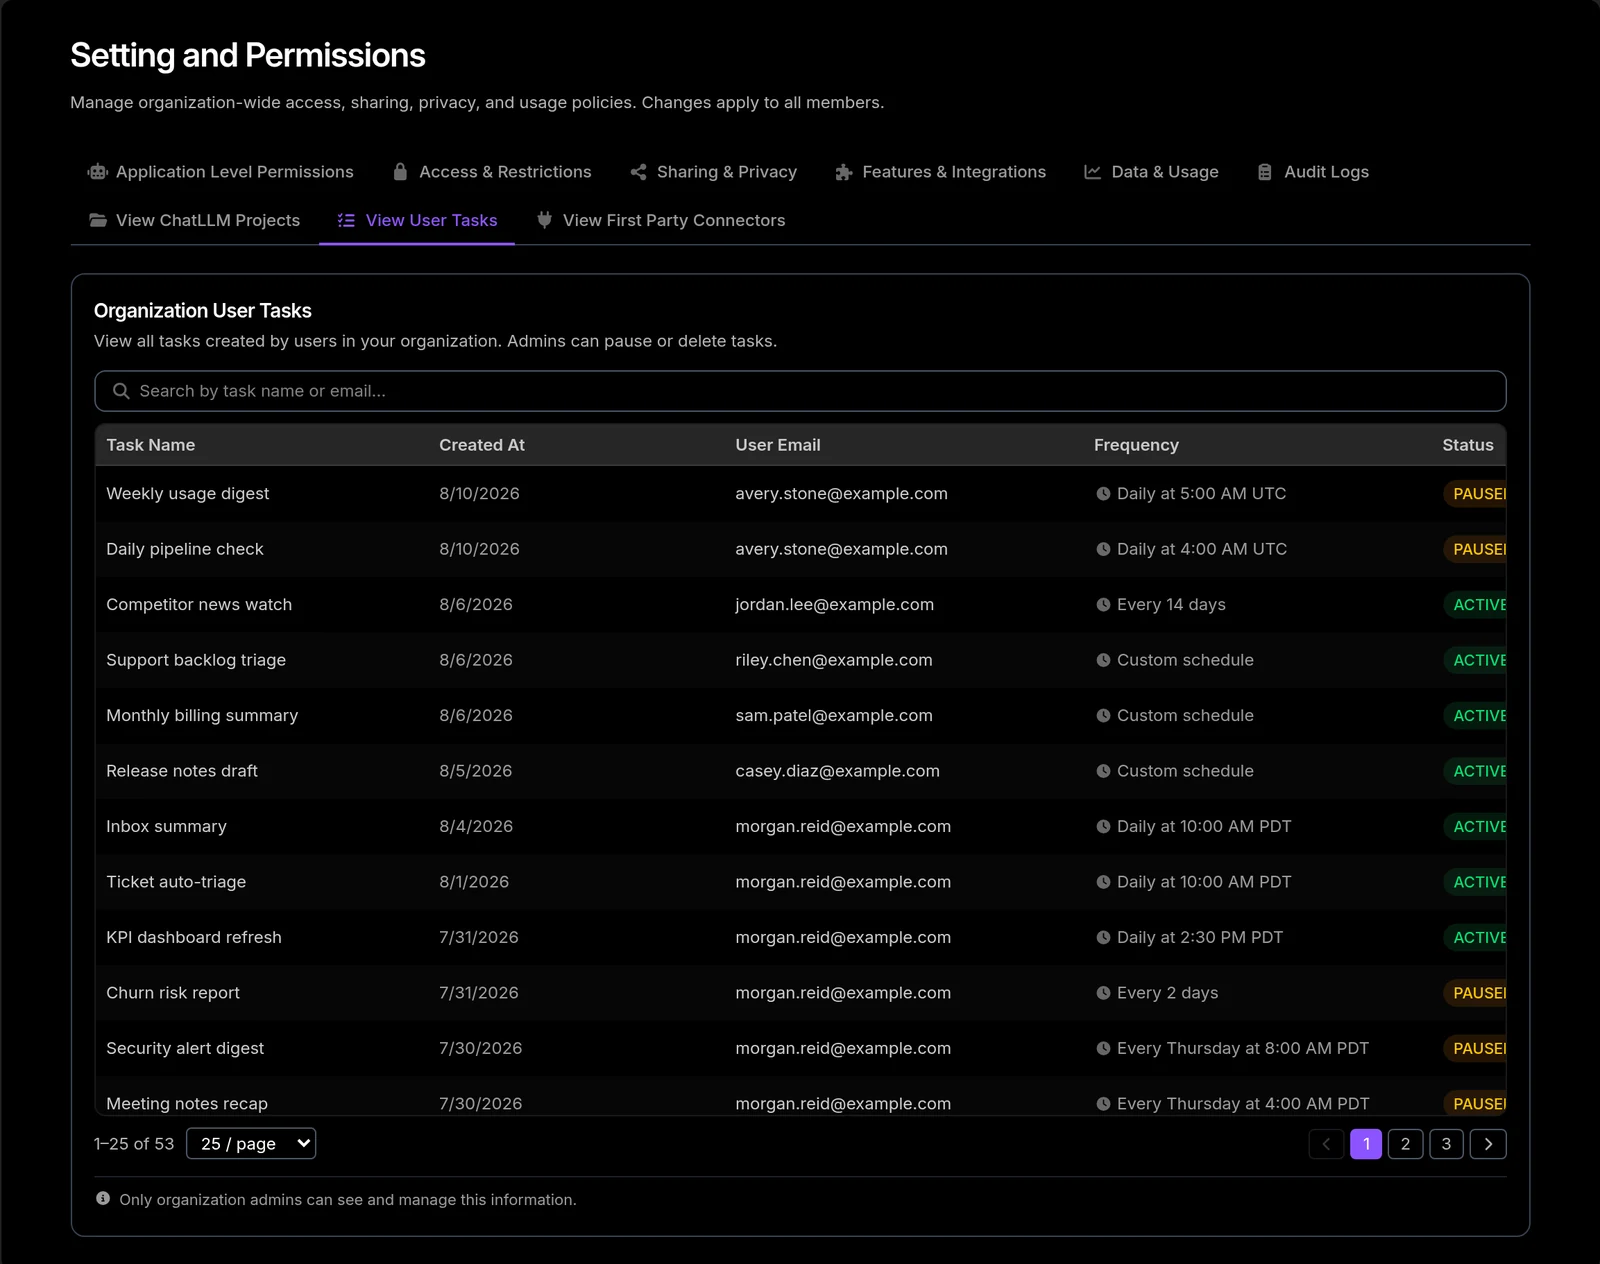Click the Created At column header

coord(482,445)
